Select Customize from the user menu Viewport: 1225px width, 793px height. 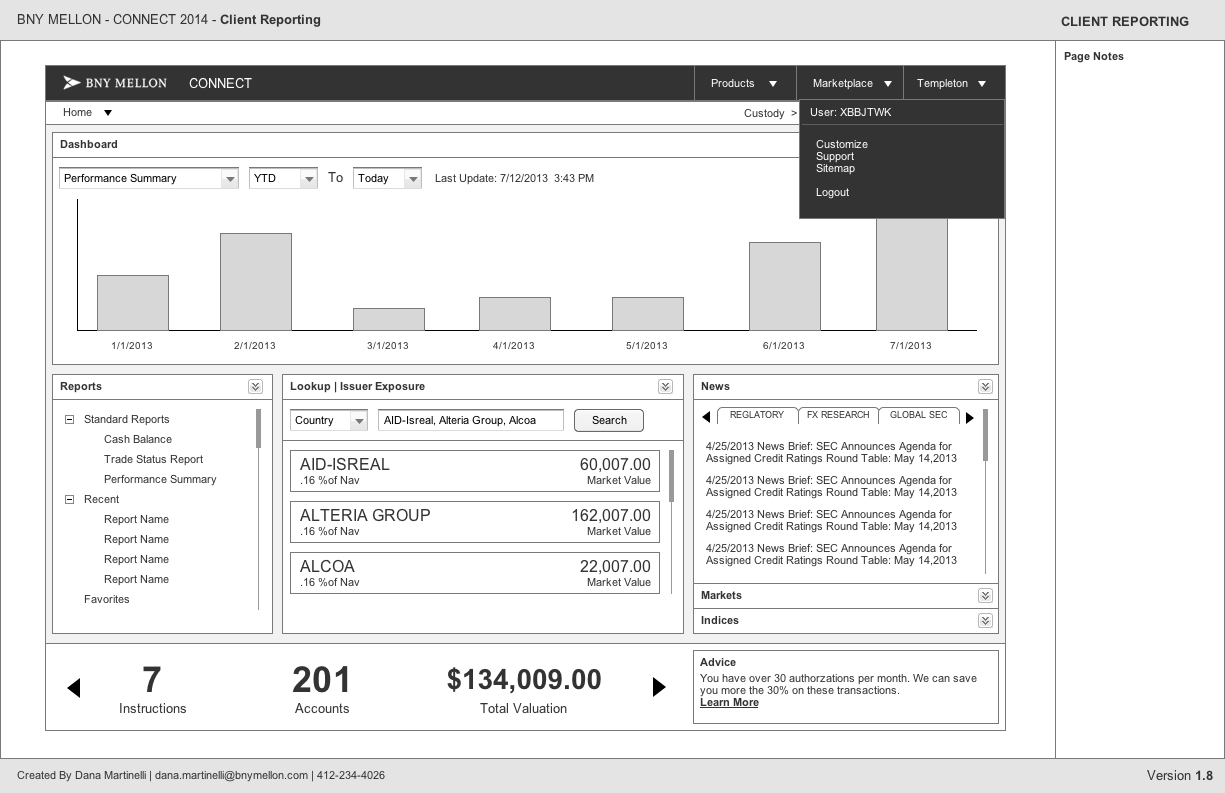click(842, 144)
